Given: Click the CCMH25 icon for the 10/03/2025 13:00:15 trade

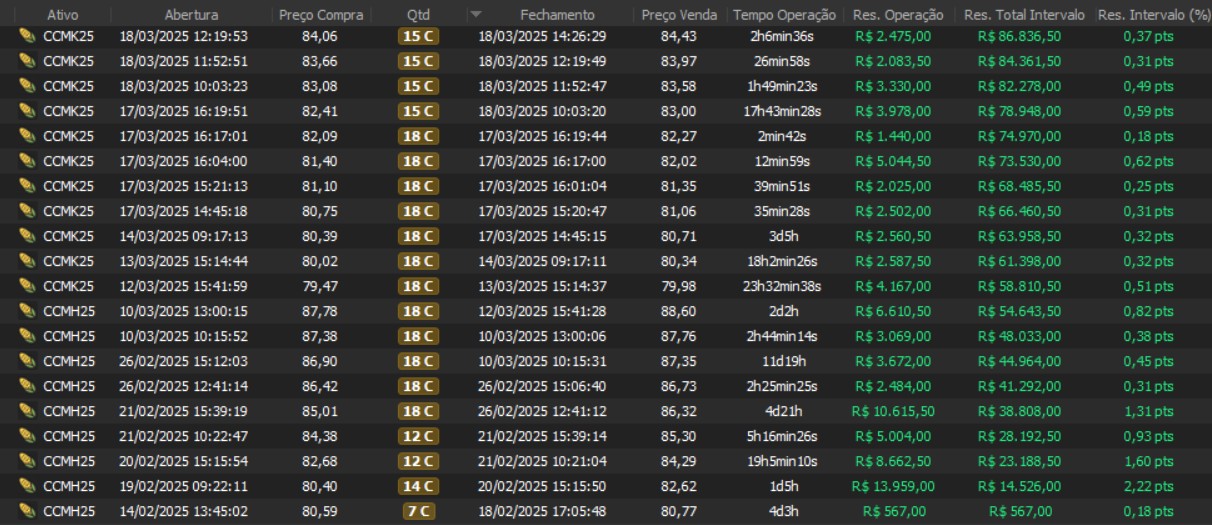Looking at the screenshot, I should tap(26, 311).
